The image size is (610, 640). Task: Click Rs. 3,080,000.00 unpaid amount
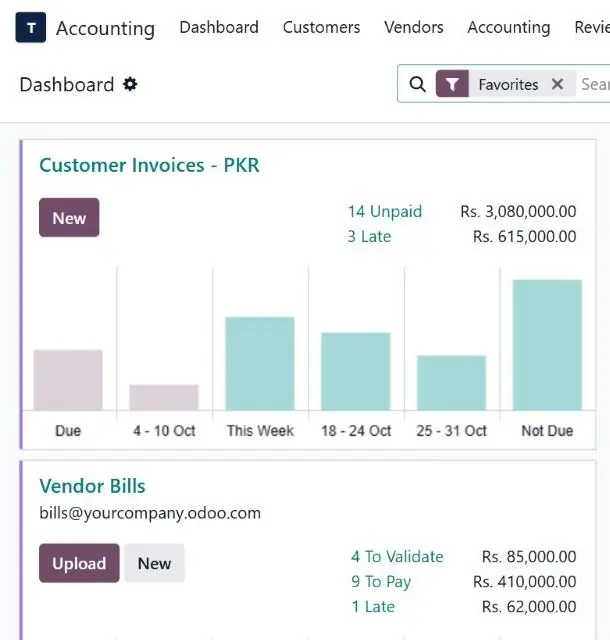[x=518, y=211]
